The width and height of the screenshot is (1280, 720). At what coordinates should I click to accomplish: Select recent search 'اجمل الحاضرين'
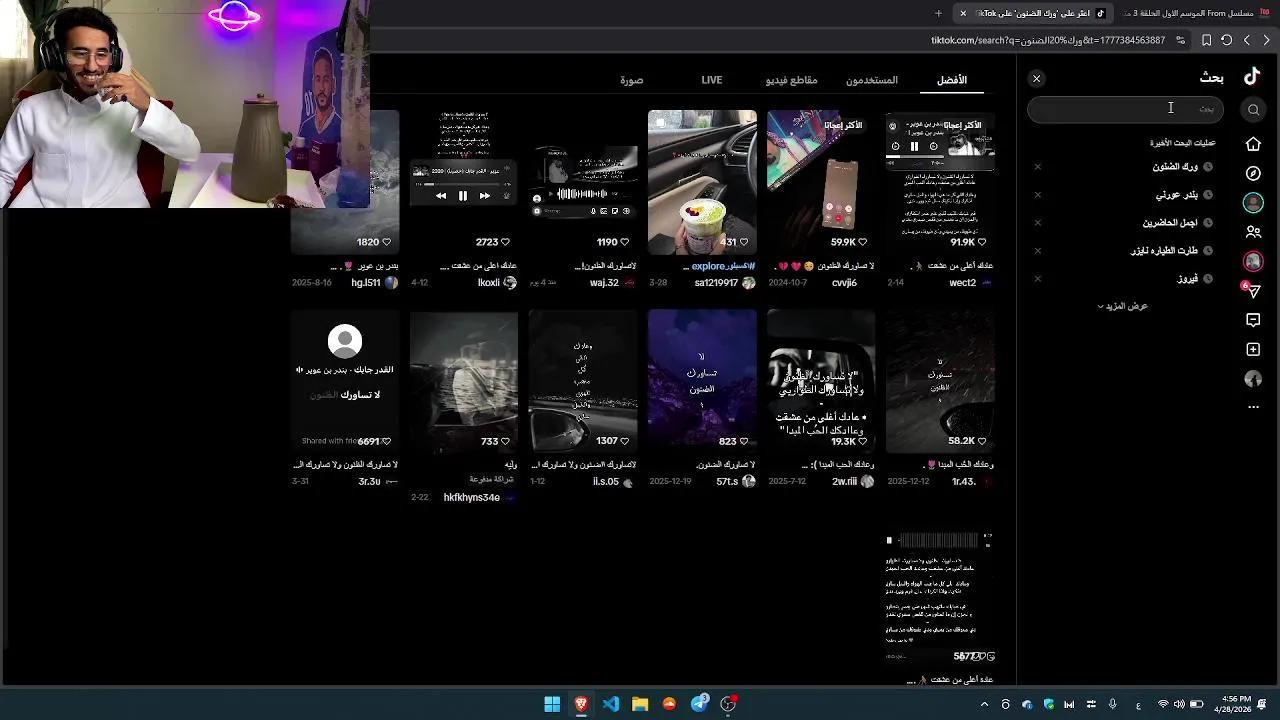click(x=1171, y=223)
